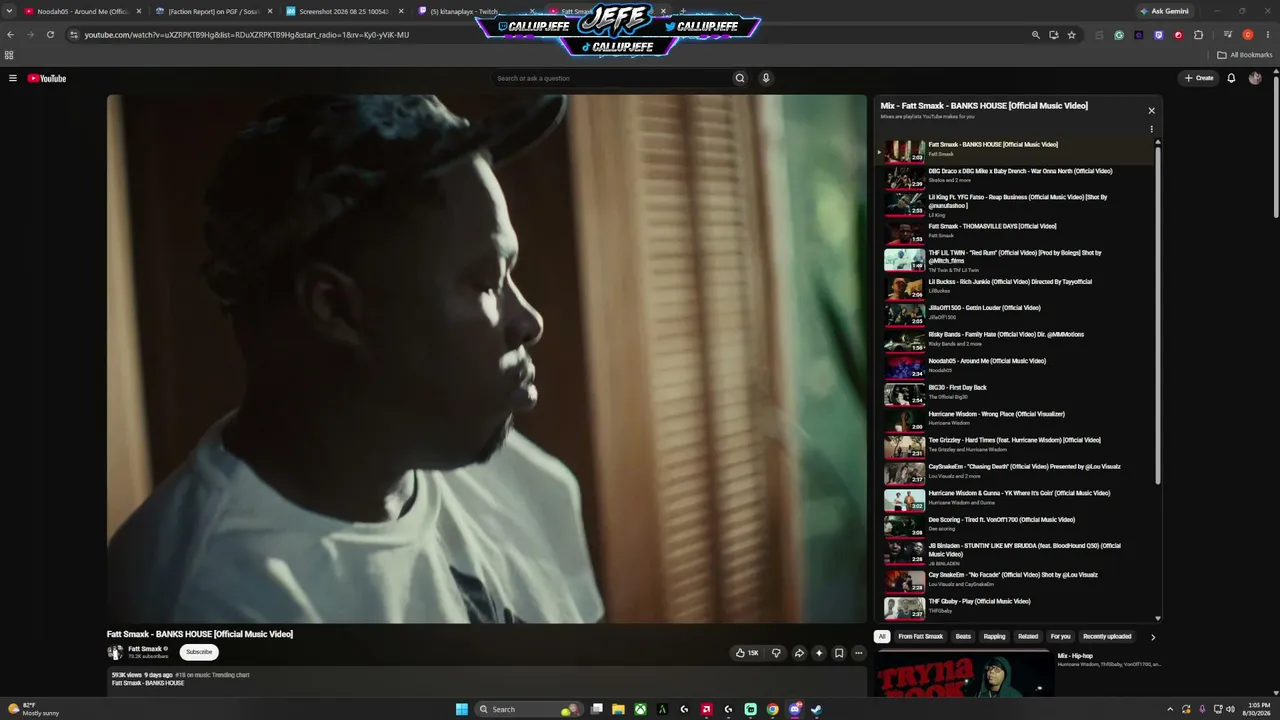Show hidden system tray icons

coord(1170,709)
